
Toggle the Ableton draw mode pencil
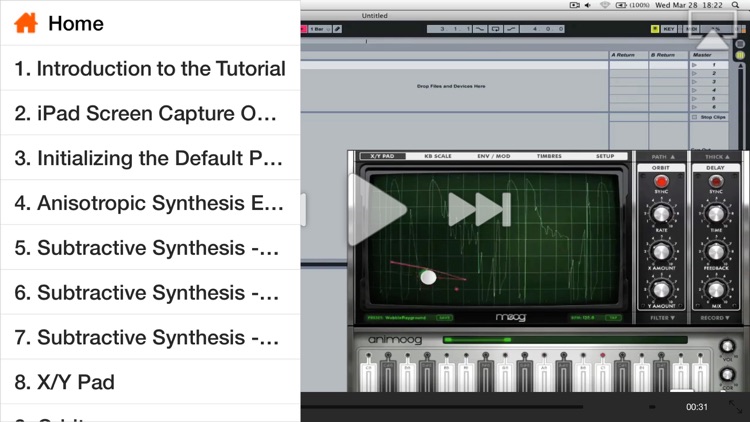[337, 29]
